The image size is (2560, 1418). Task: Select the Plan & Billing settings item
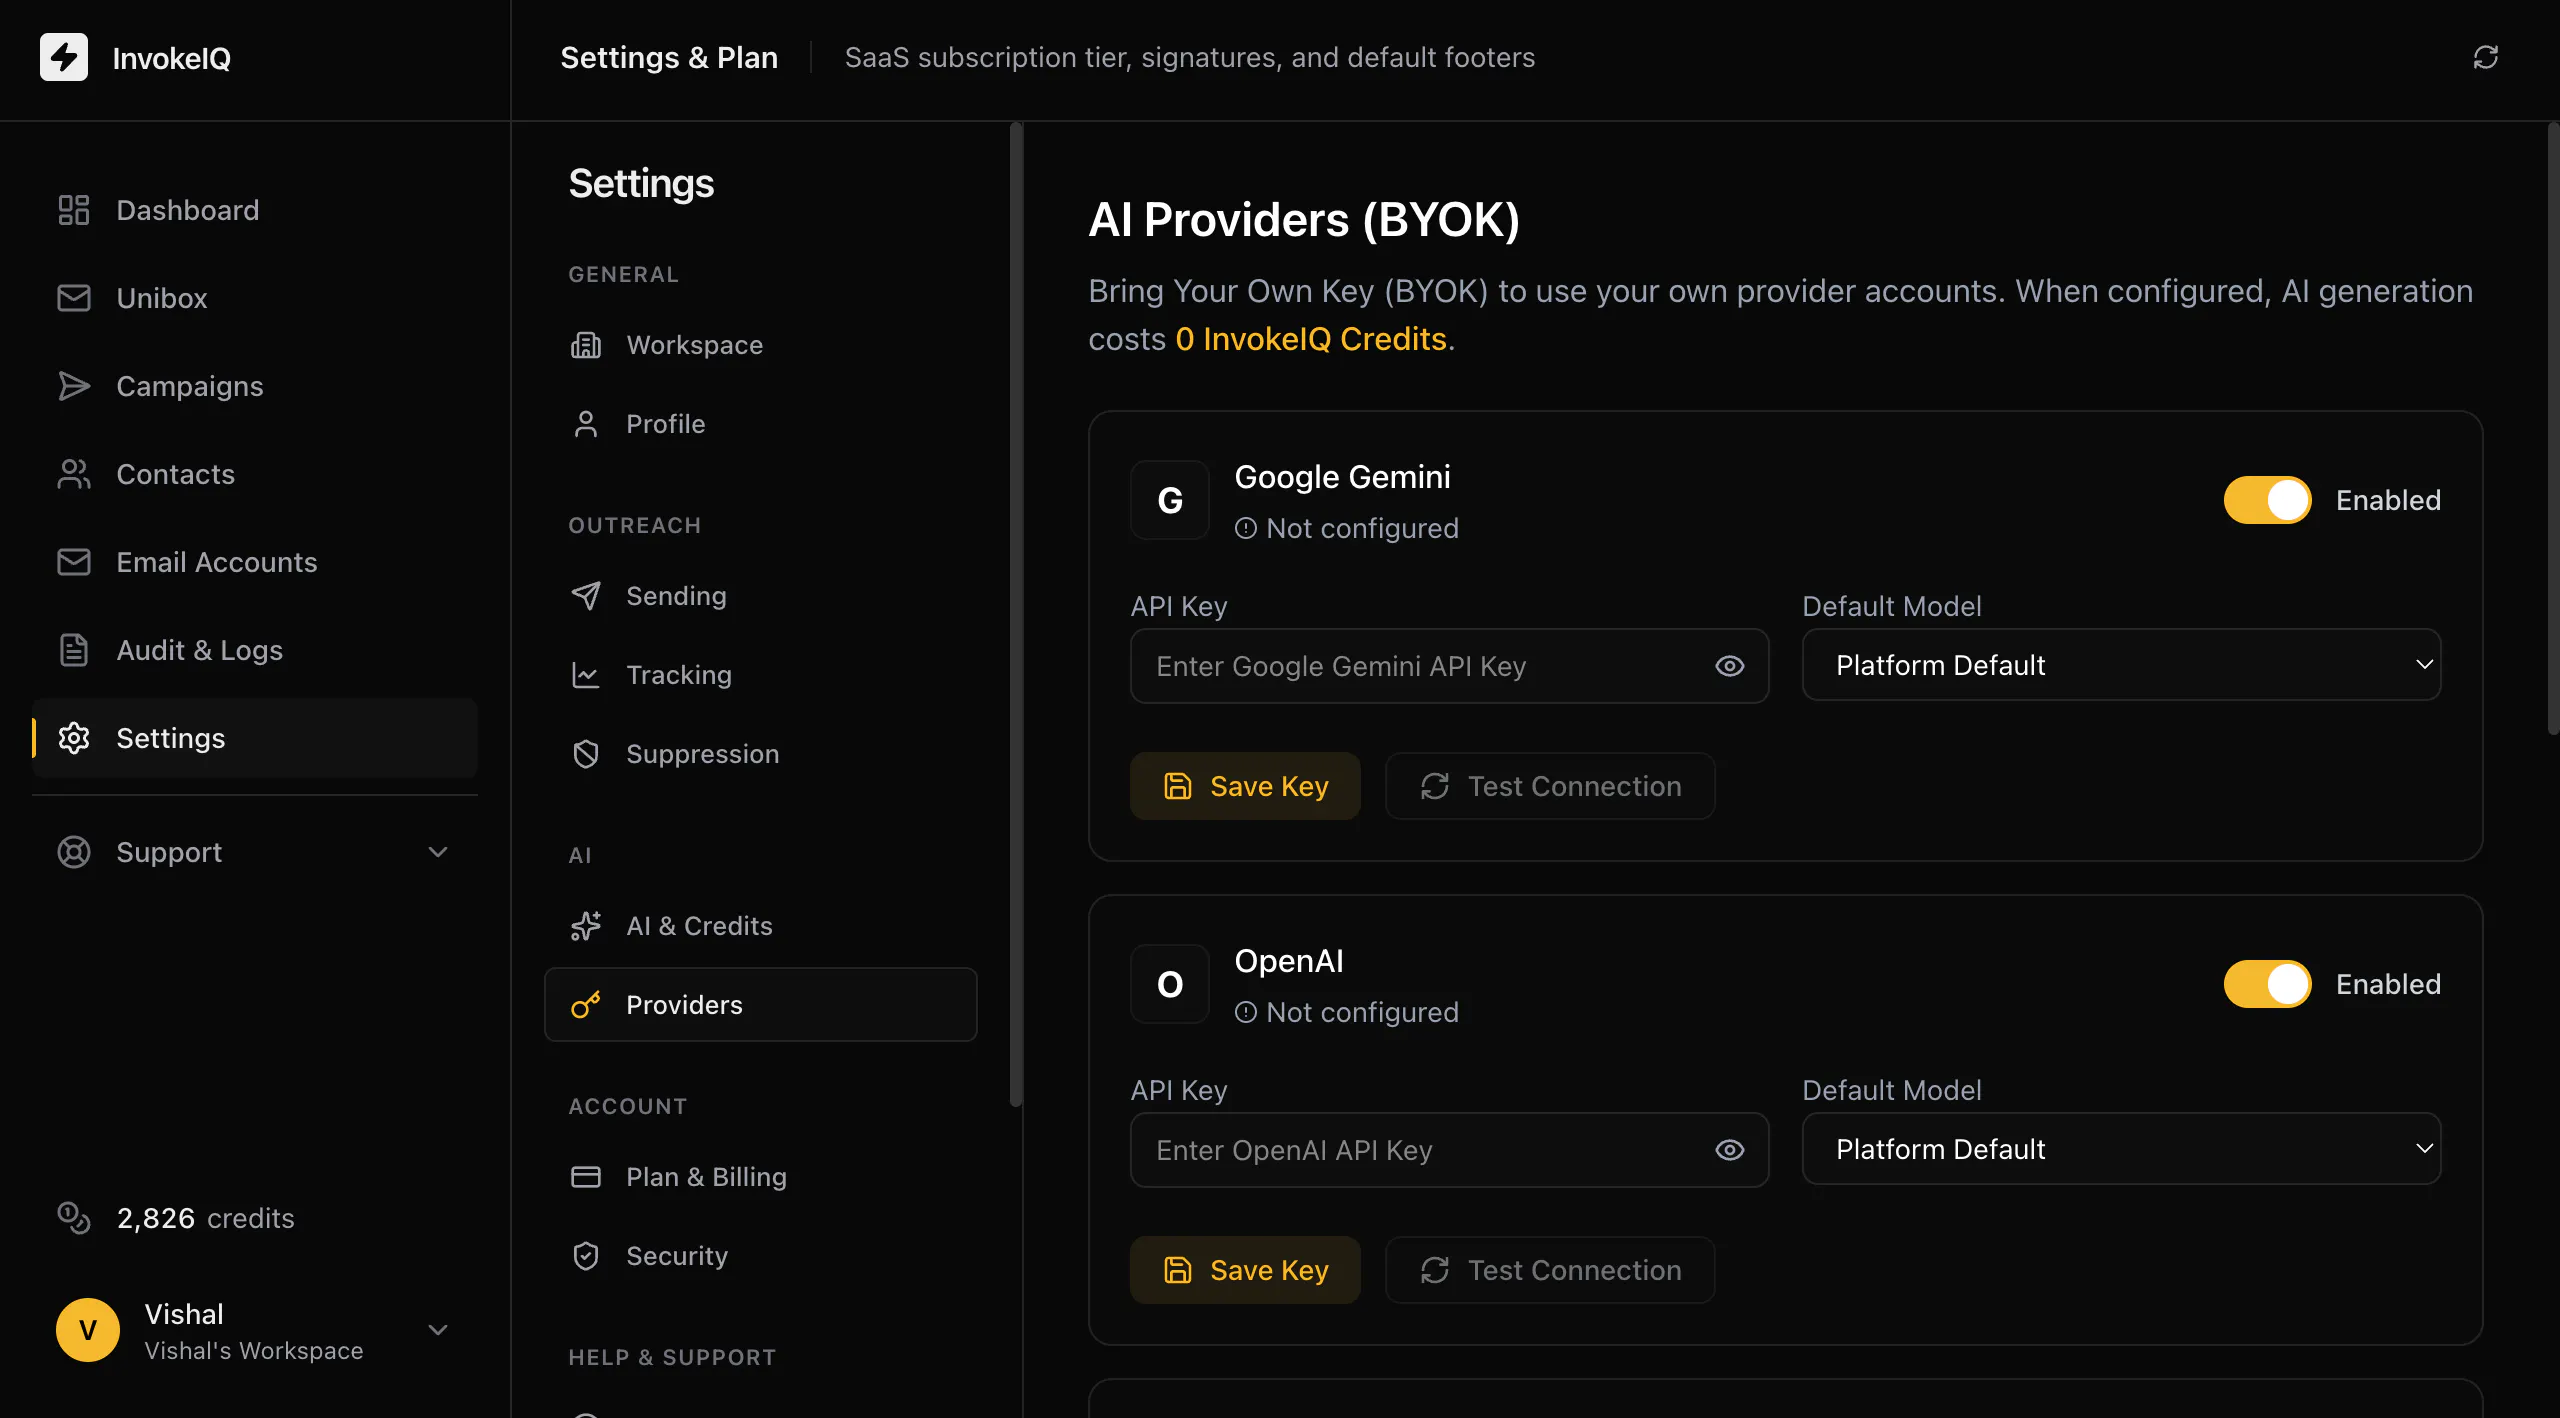pyautogui.click(x=761, y=1177)
